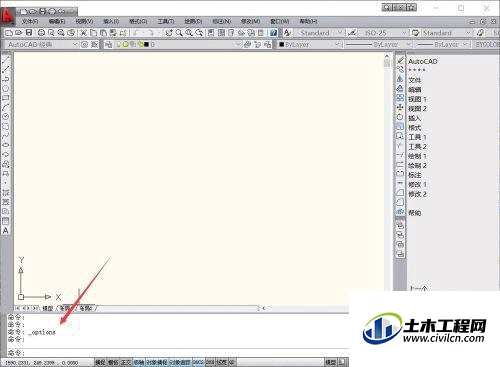Click the Copy icon next to scissors
This screenshot has width=500, height=367.
[94, 33]
